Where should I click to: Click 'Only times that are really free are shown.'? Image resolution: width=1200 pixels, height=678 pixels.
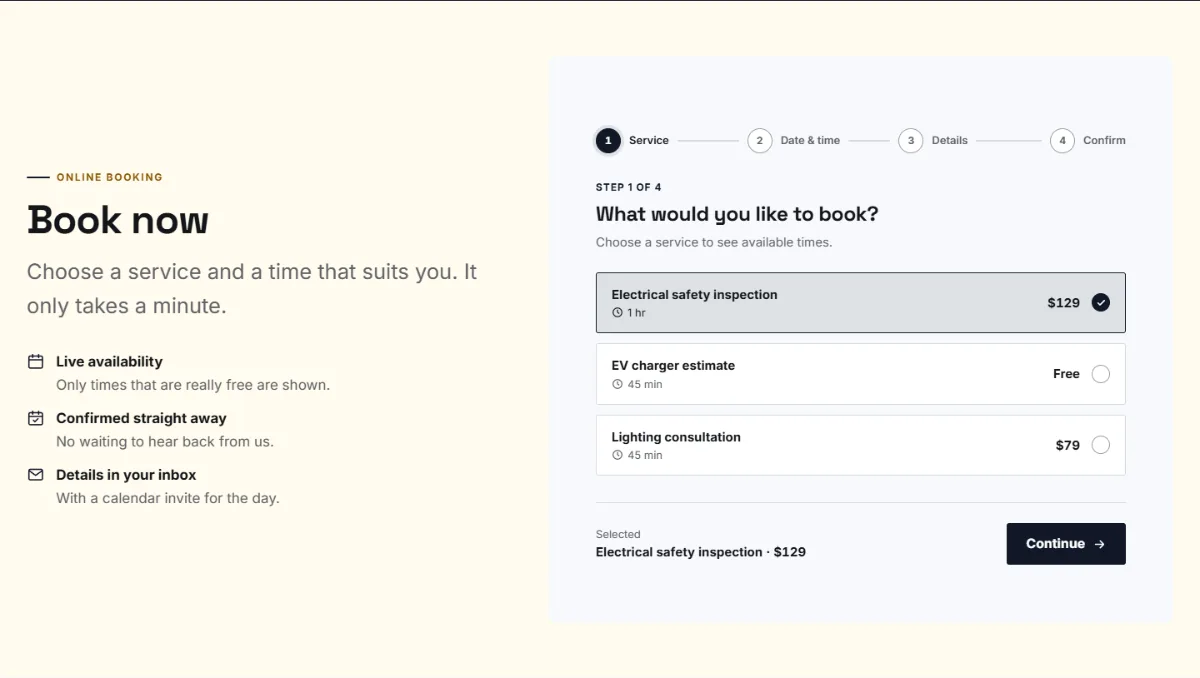(x=193, y=385)
